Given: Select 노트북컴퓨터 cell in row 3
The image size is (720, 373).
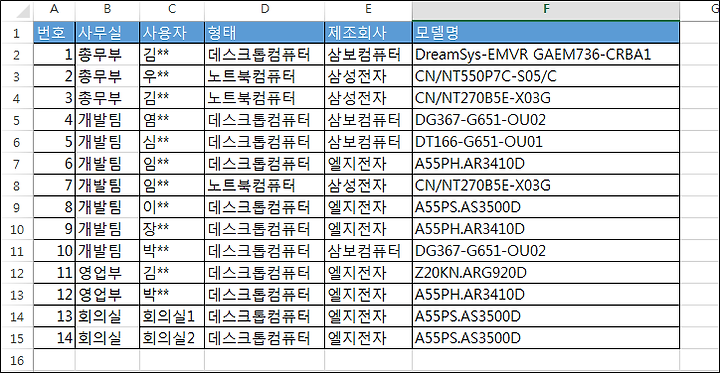Looking at the screenshot, I should [264, 76].
